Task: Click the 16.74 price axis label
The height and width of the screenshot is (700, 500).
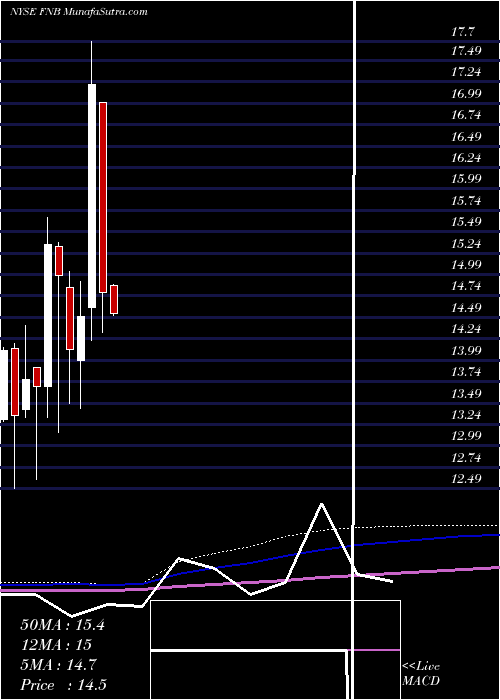Action: pos(466,115)
